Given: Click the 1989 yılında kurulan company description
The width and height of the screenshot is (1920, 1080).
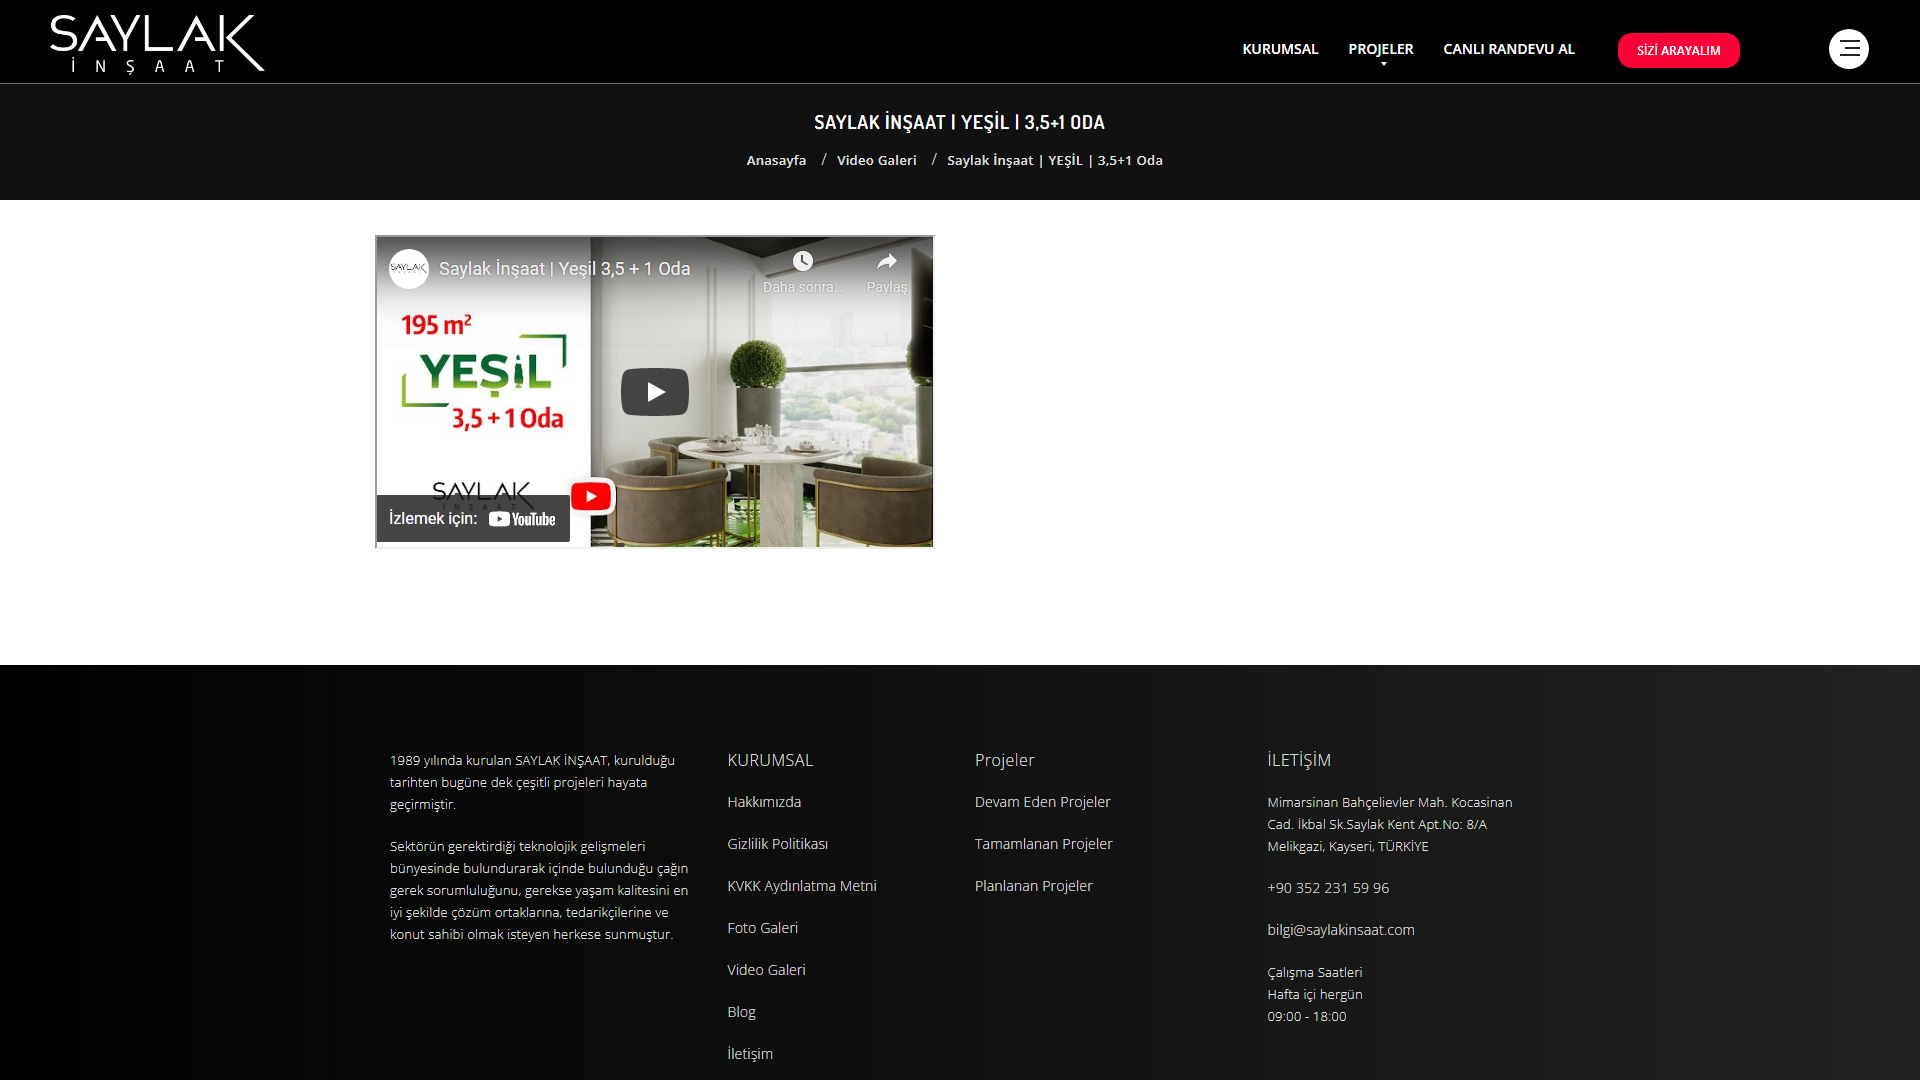Looking at the screenshot, I should coord(532,782).
